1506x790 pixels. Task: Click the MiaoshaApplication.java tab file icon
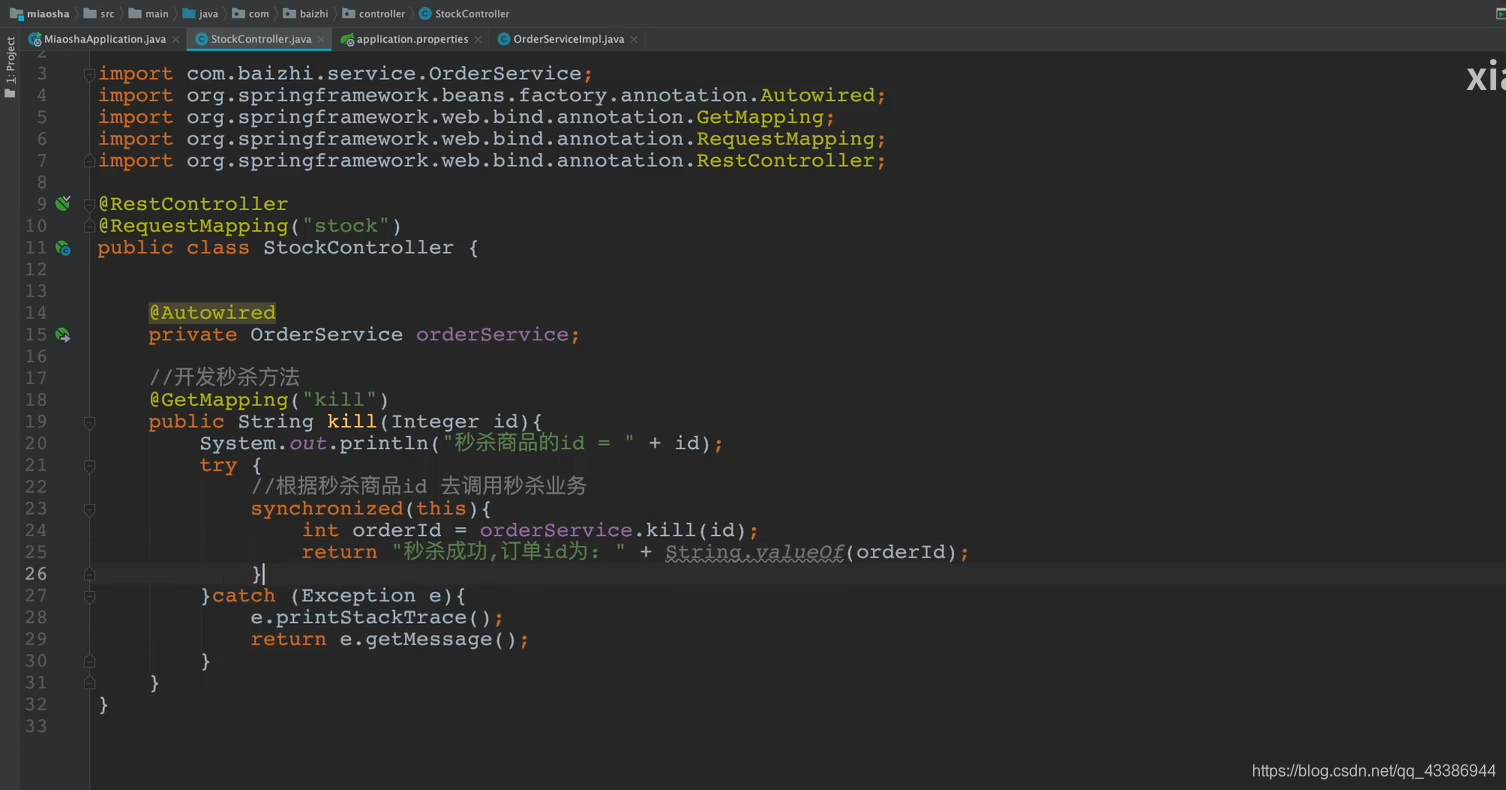coord(36,39)
